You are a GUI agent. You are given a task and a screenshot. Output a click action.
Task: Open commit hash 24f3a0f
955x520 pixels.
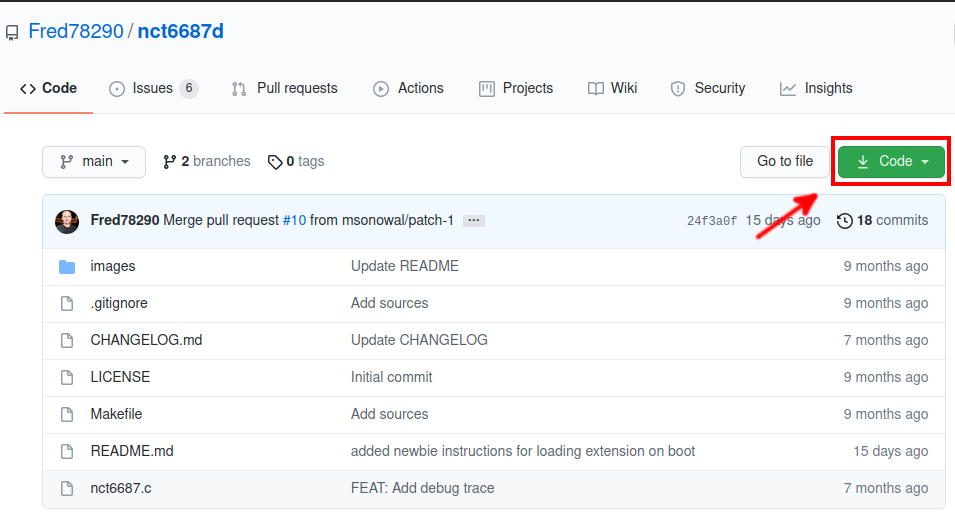click(712, 221)
